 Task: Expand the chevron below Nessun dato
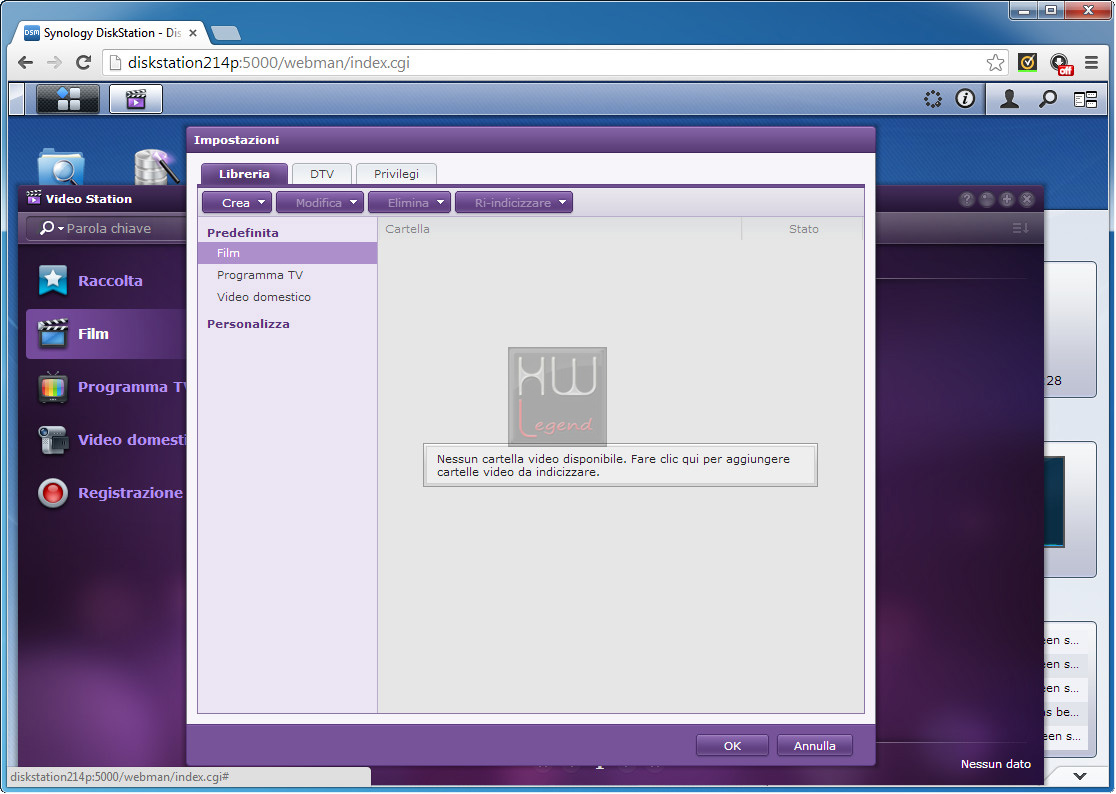pos(1080,776)
